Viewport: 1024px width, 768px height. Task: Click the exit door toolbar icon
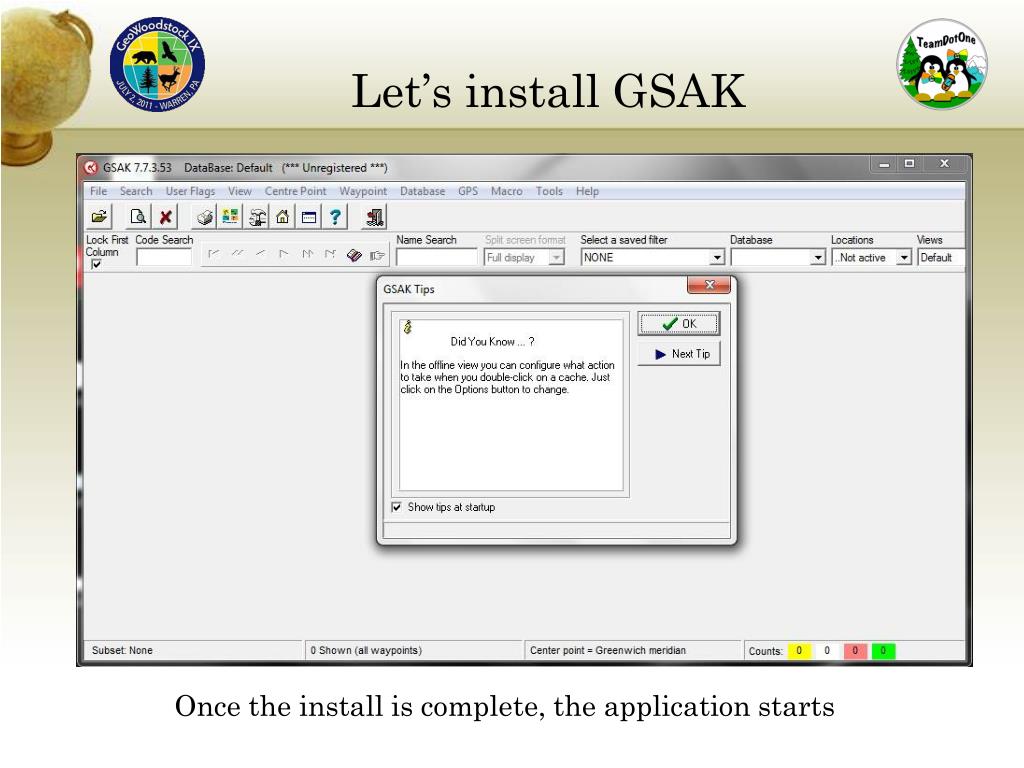tap(374, 217)
